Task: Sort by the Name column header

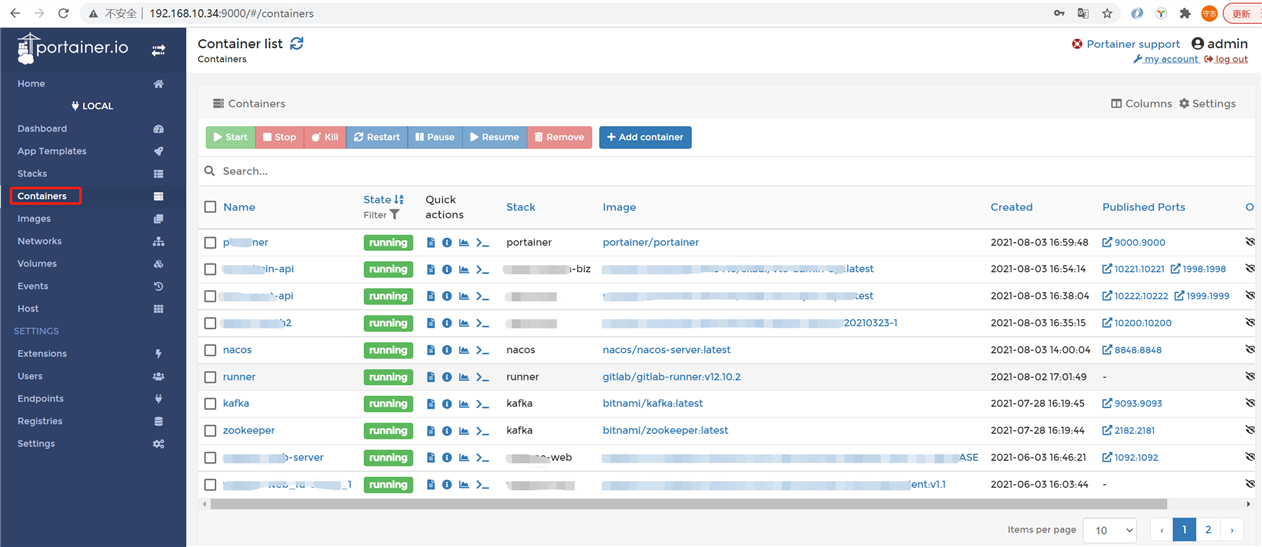Action: coord(239,207)
